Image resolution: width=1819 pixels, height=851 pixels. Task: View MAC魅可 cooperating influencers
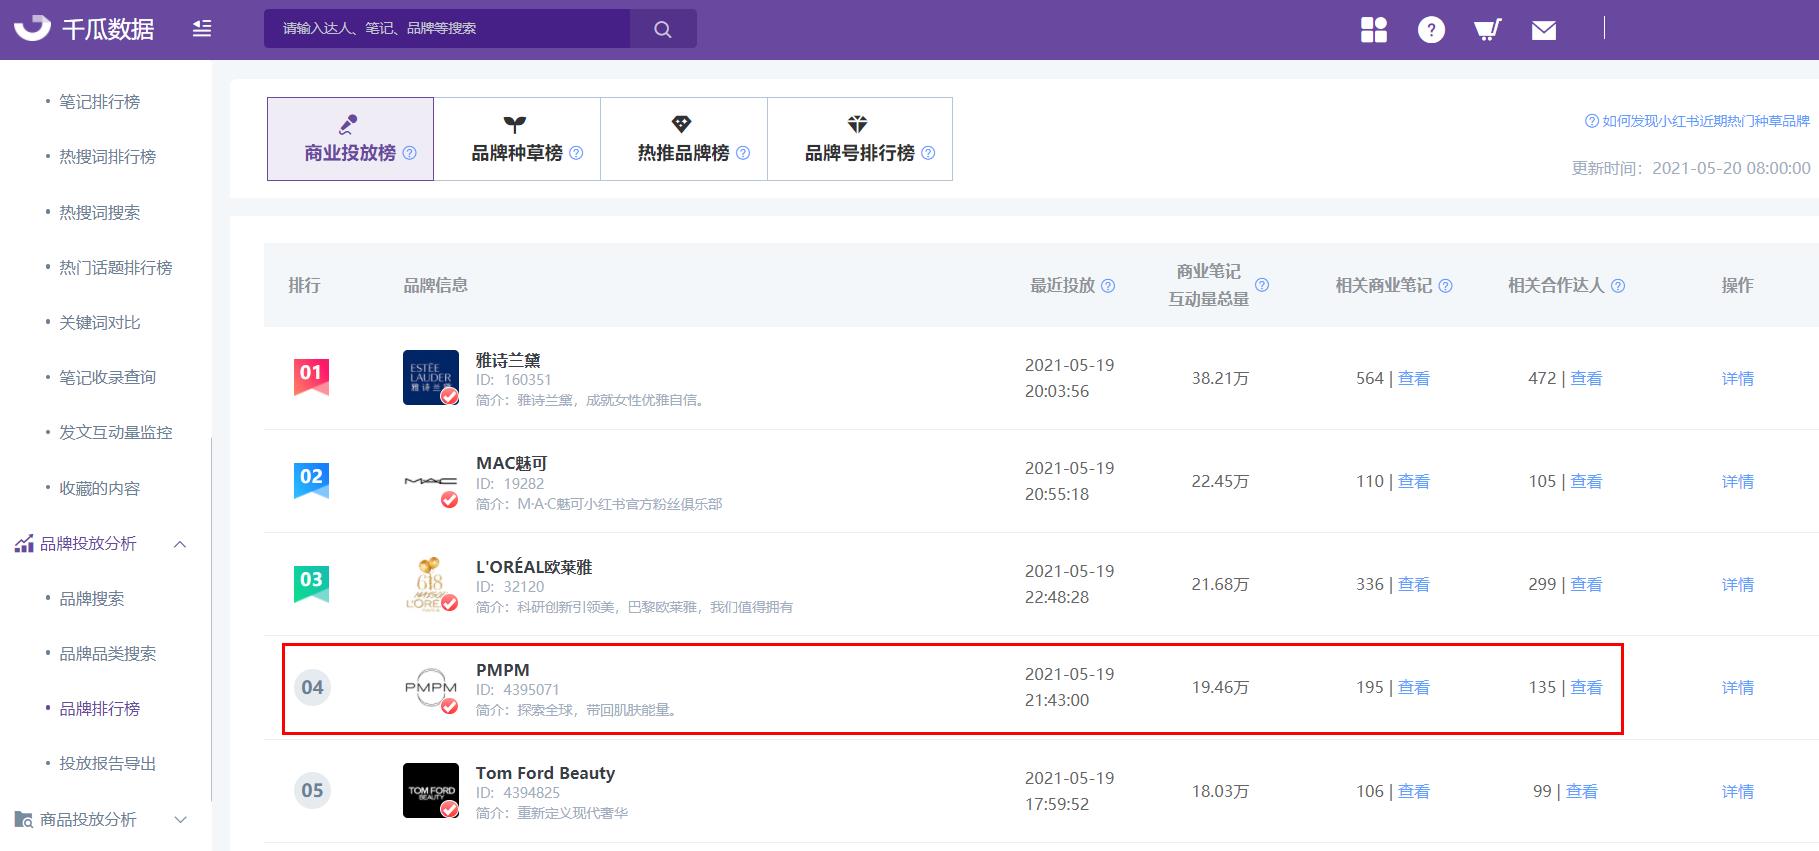click(1586, 481)
